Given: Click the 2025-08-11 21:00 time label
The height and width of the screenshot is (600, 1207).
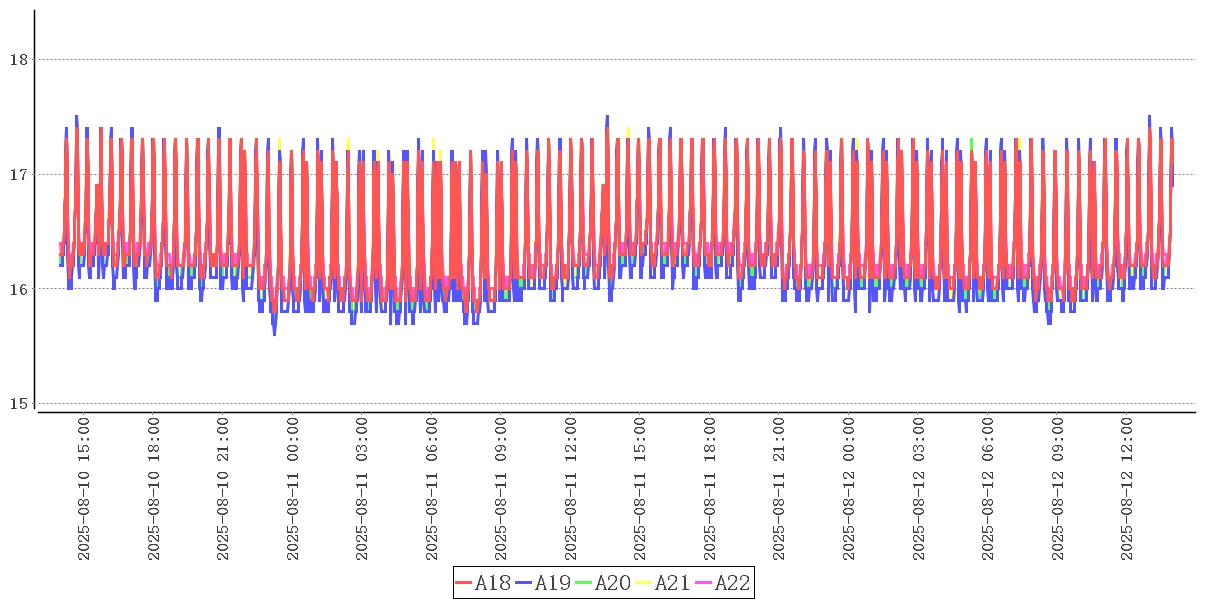Looking at the screenshot, I should tap(779, 489).
